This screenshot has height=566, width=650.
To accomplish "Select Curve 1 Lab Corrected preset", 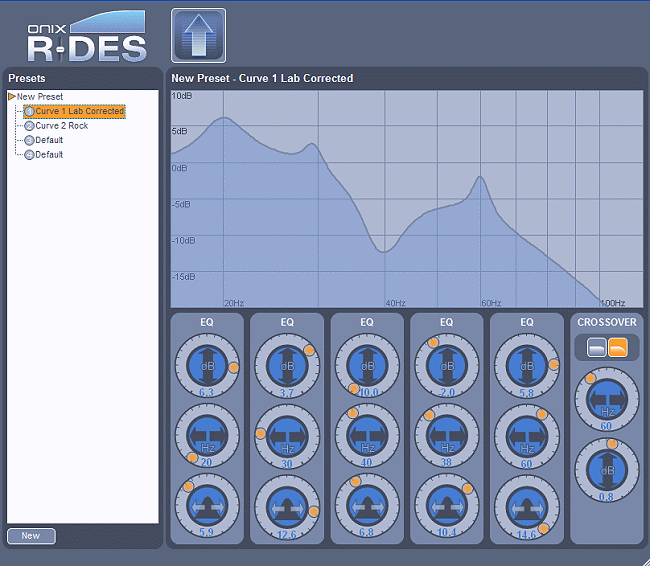I will click(75, 111).
